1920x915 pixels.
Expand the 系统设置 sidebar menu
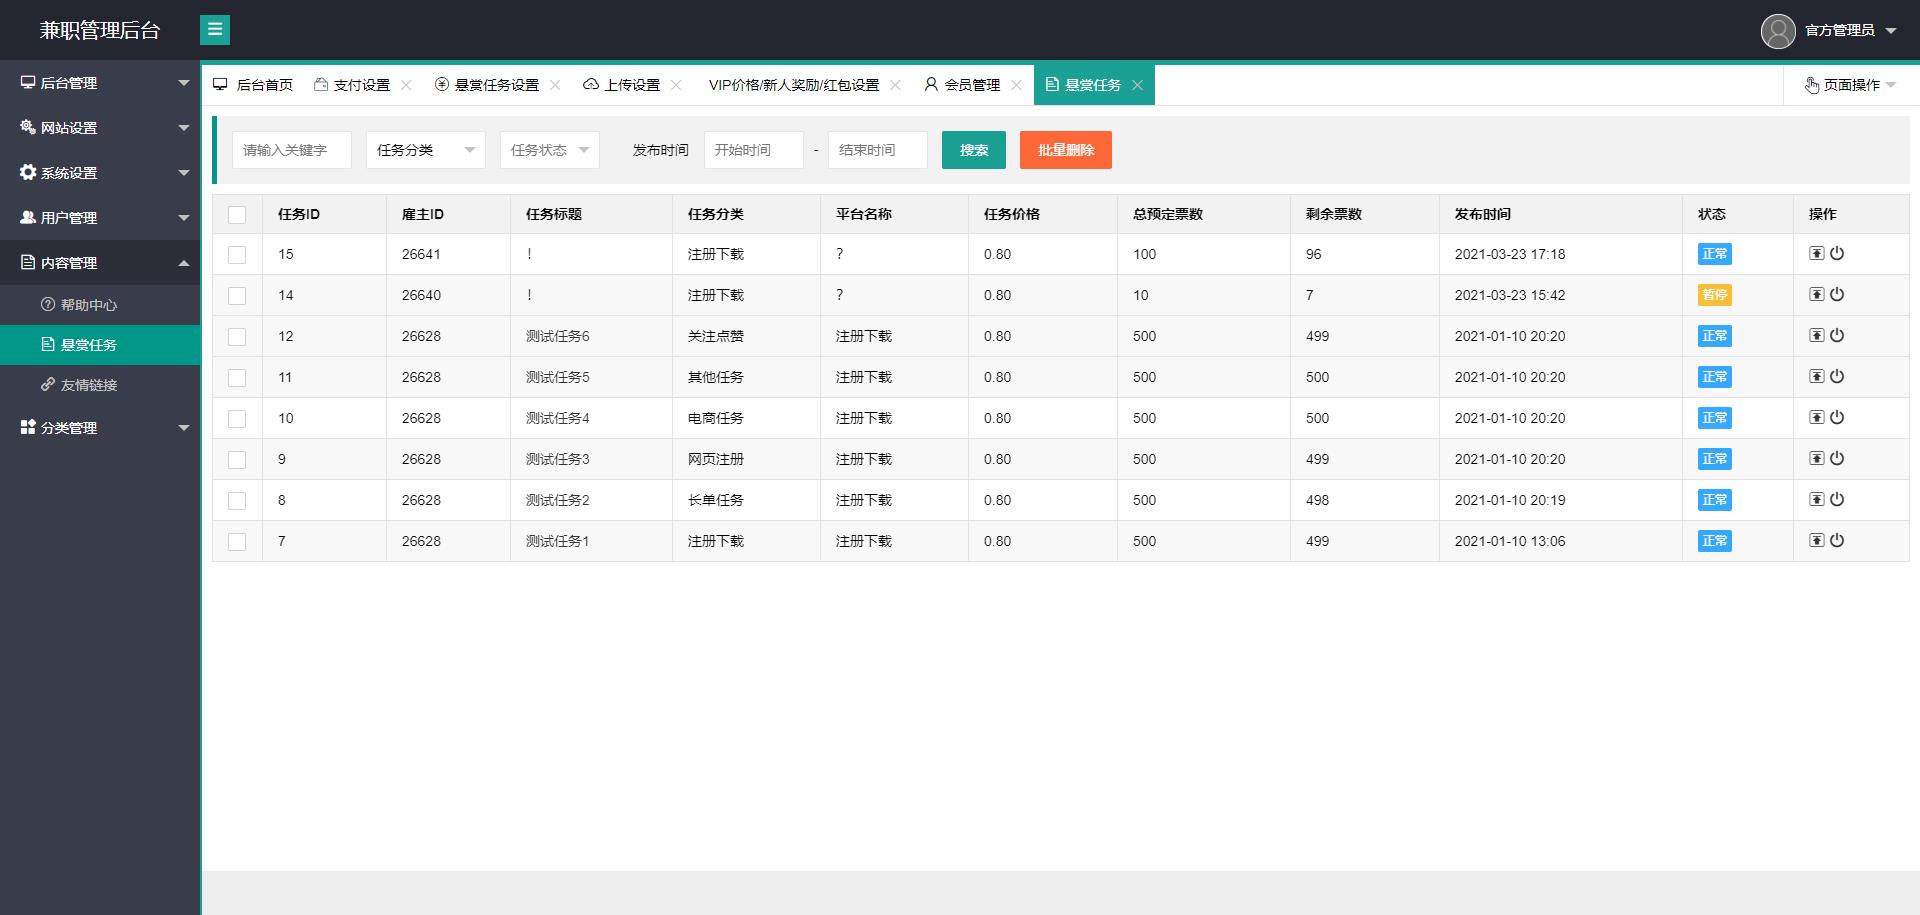coord(100,173)
